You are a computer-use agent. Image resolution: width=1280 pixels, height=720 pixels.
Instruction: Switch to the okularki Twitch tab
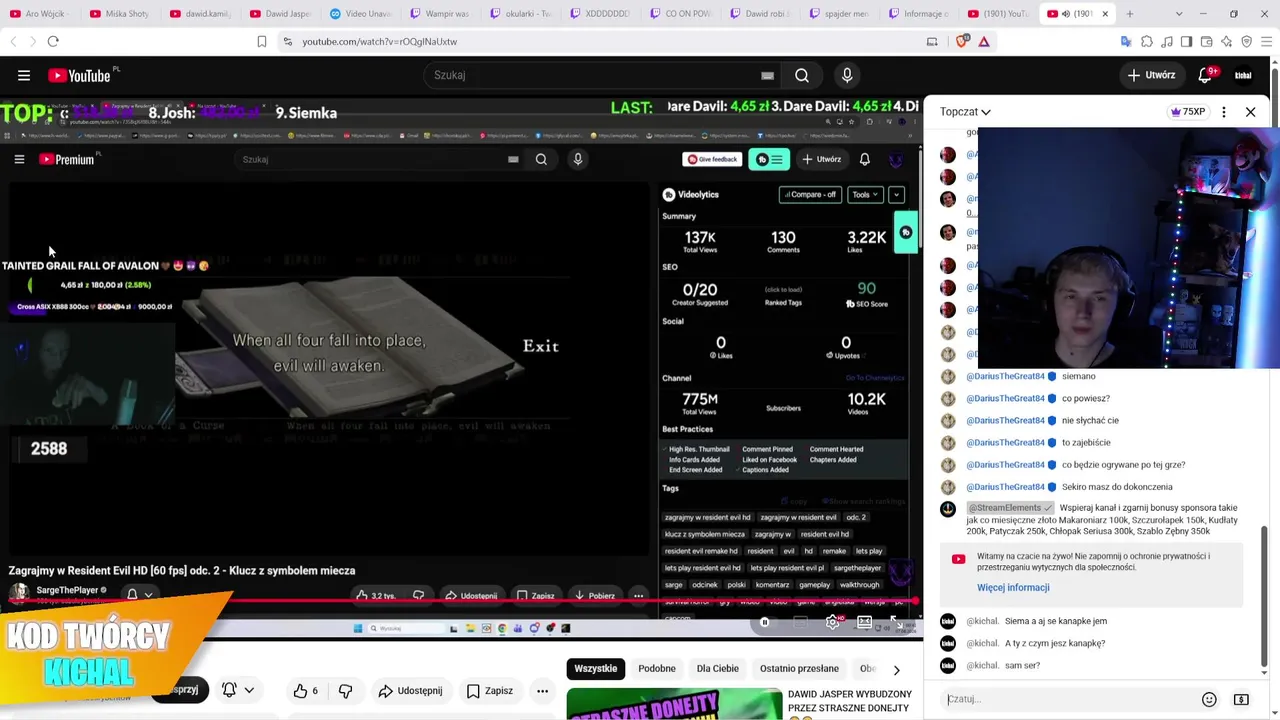click(520, 14)
